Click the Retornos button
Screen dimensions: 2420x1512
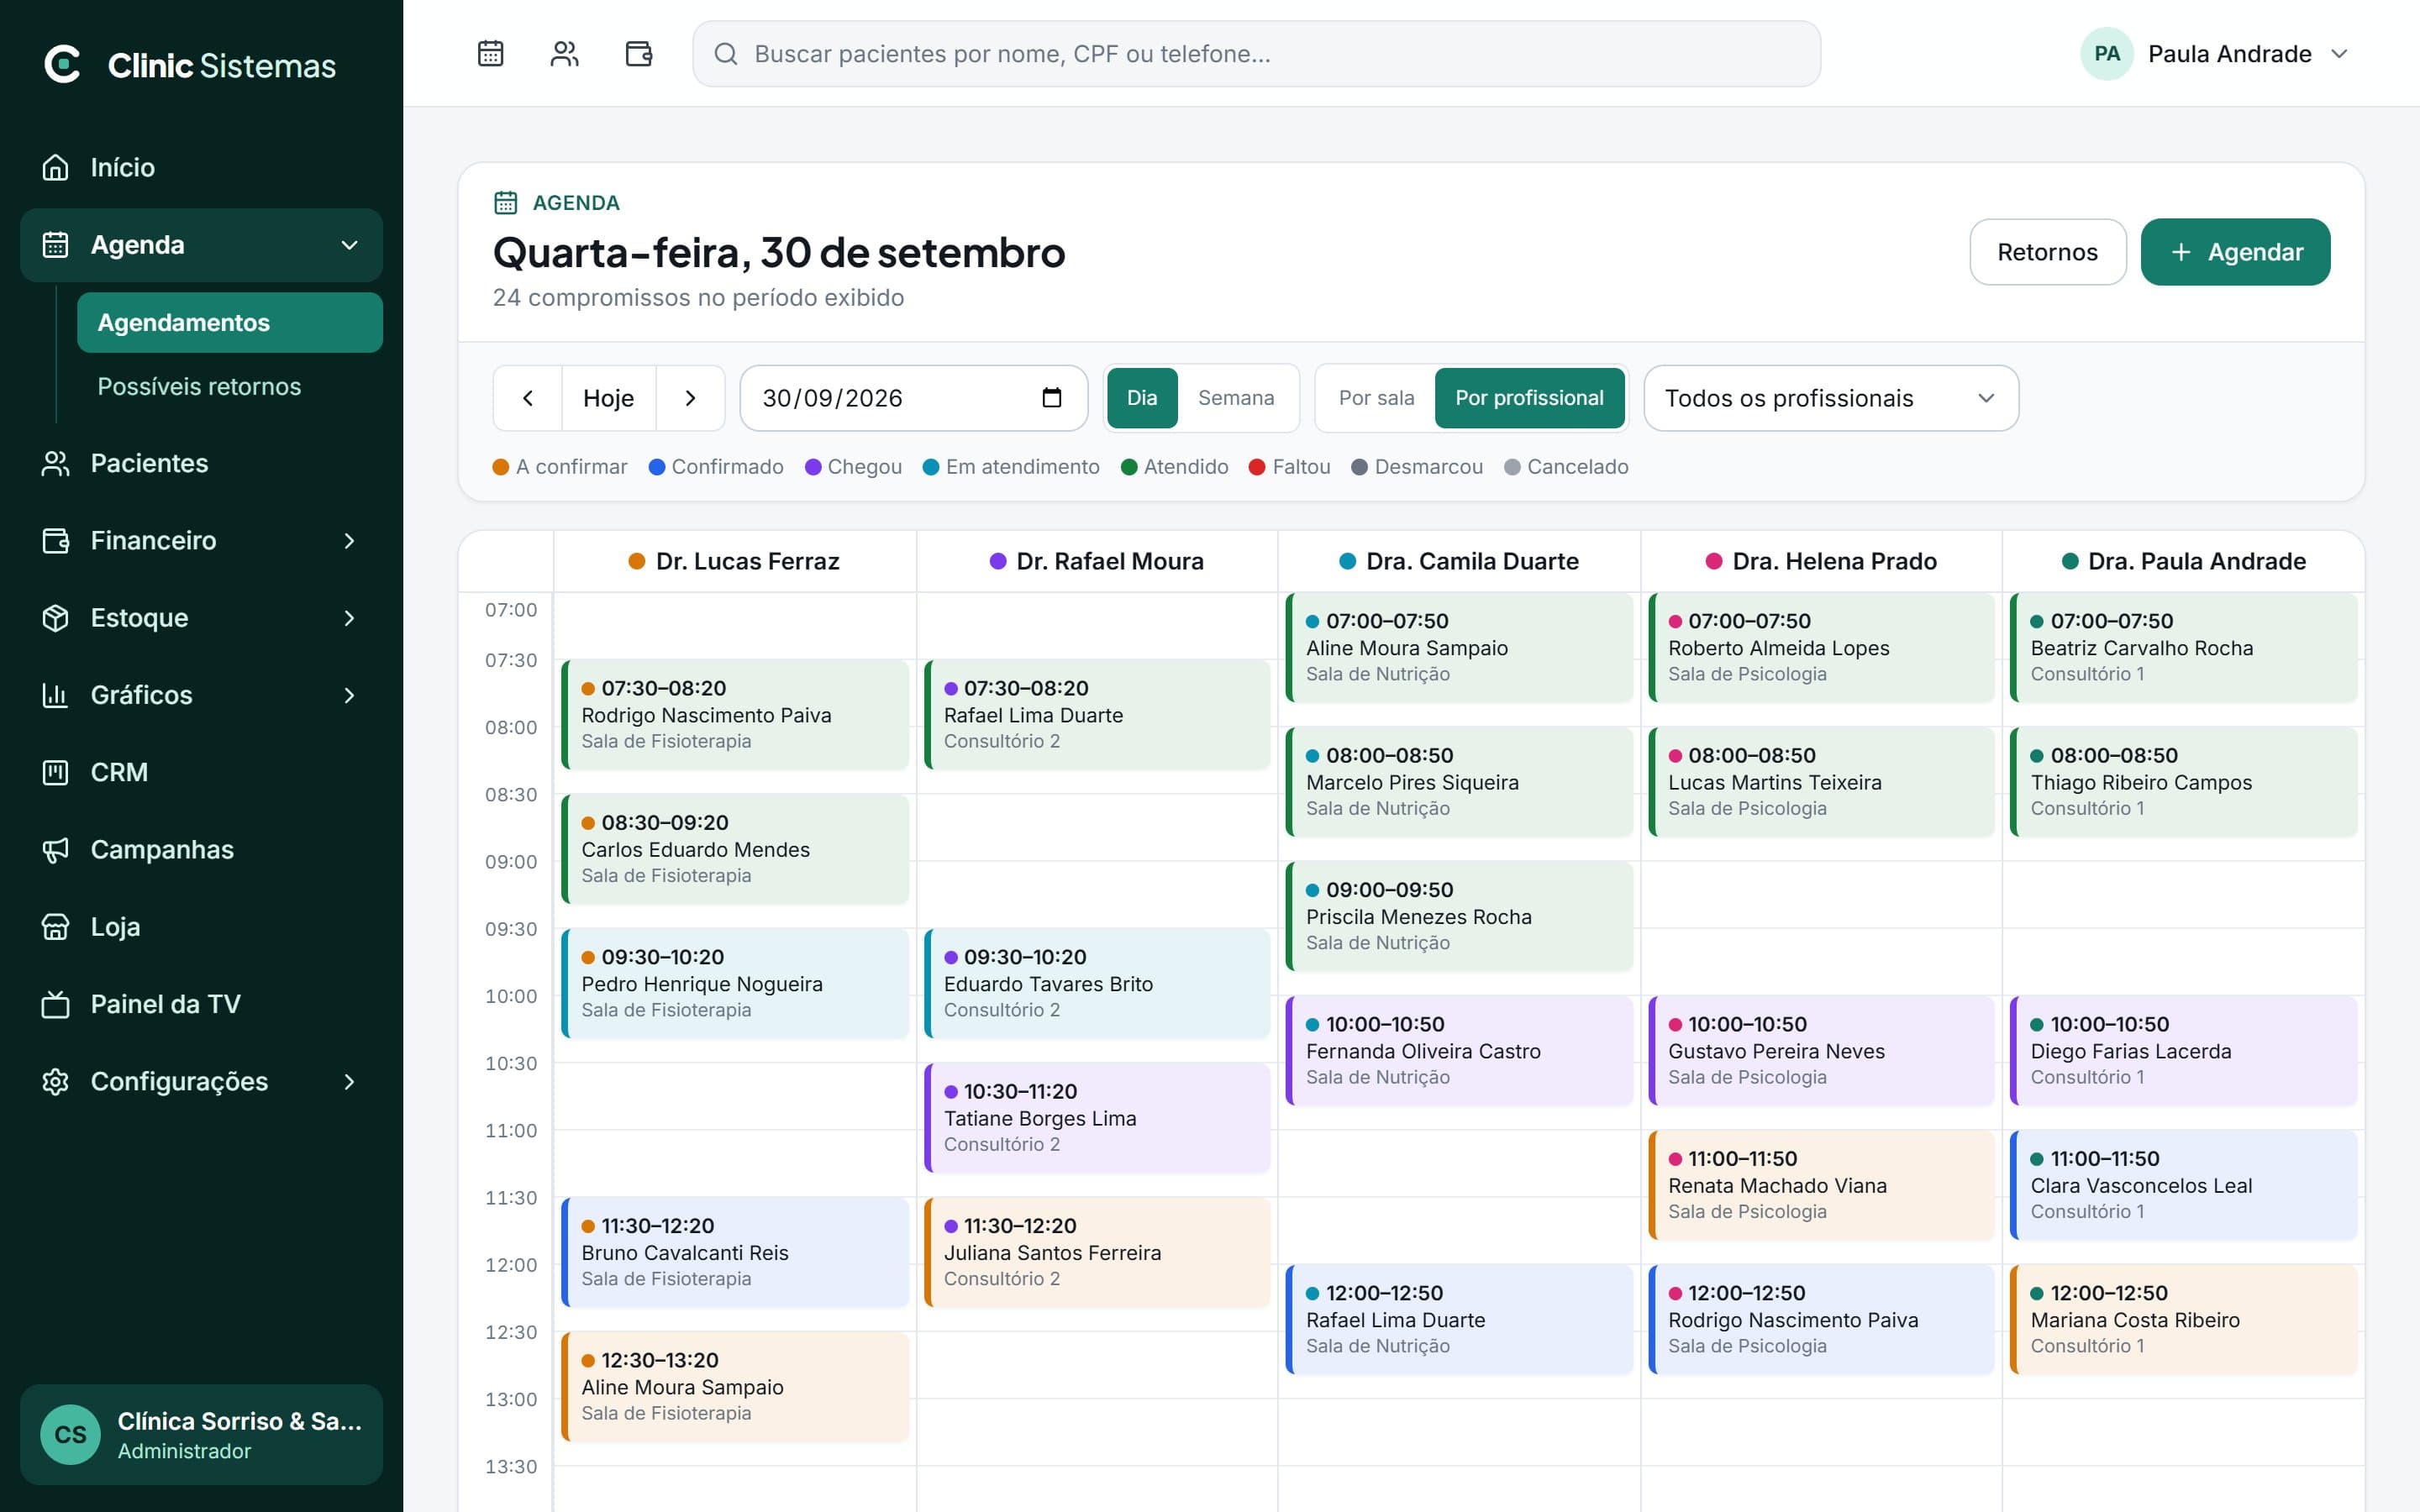tap(2047, 252)
